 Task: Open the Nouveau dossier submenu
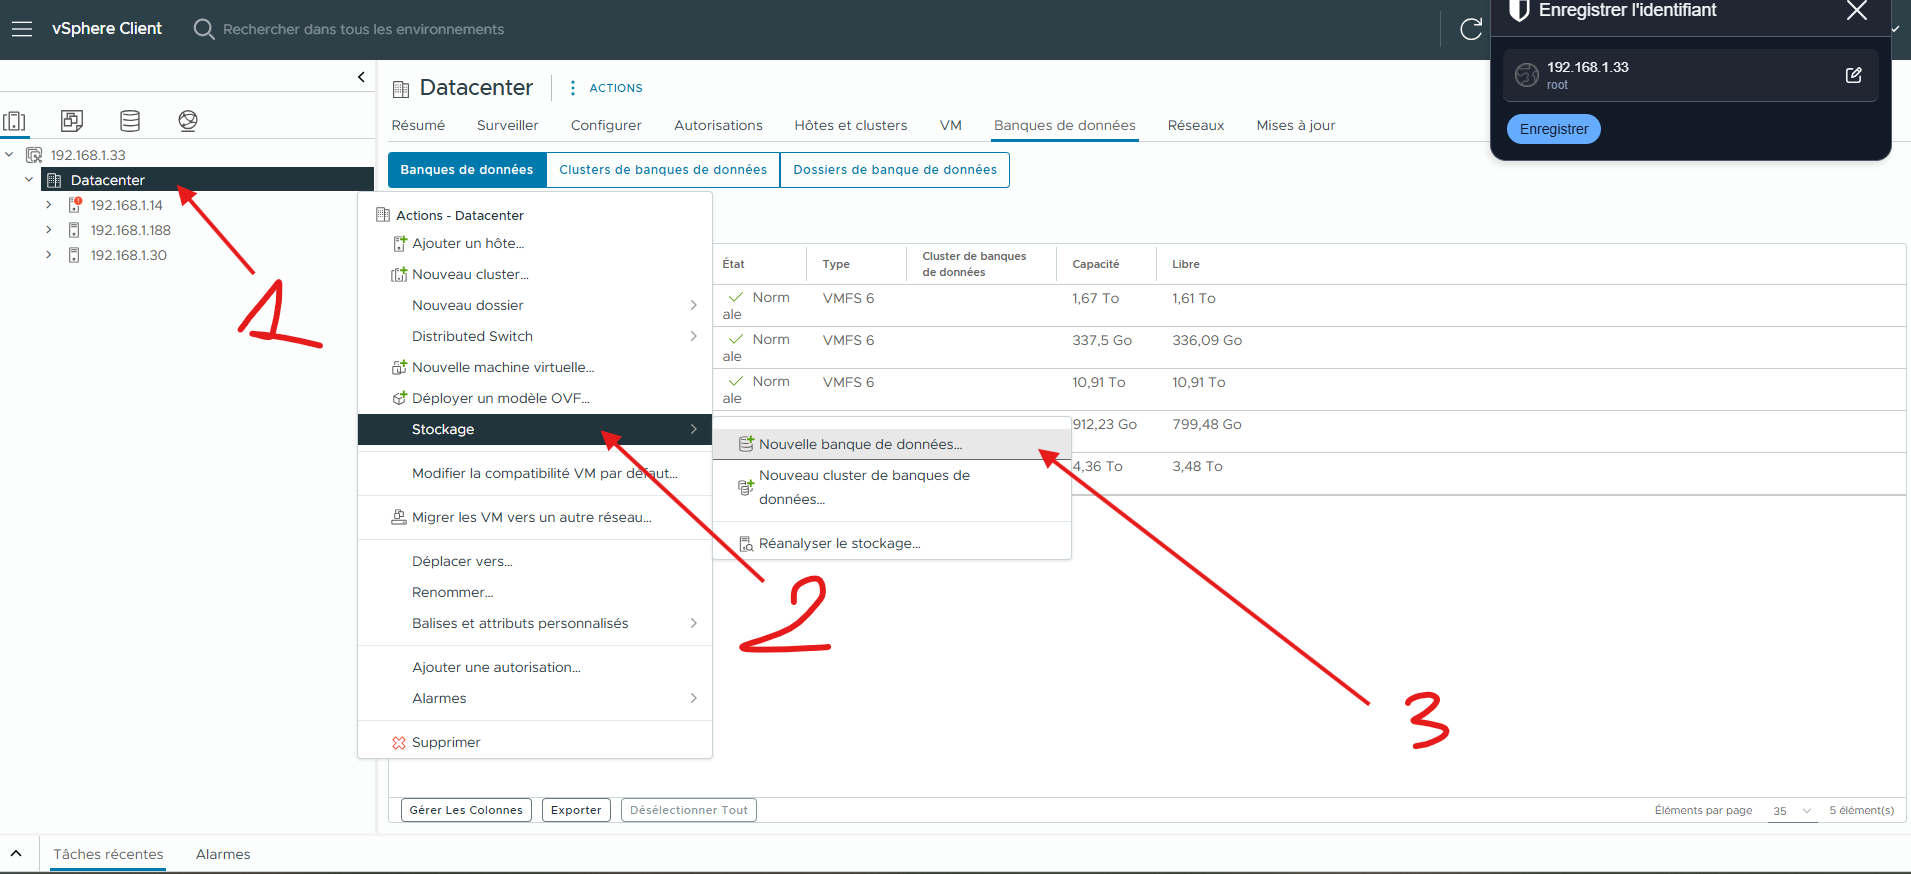click(x=535, y=306)
